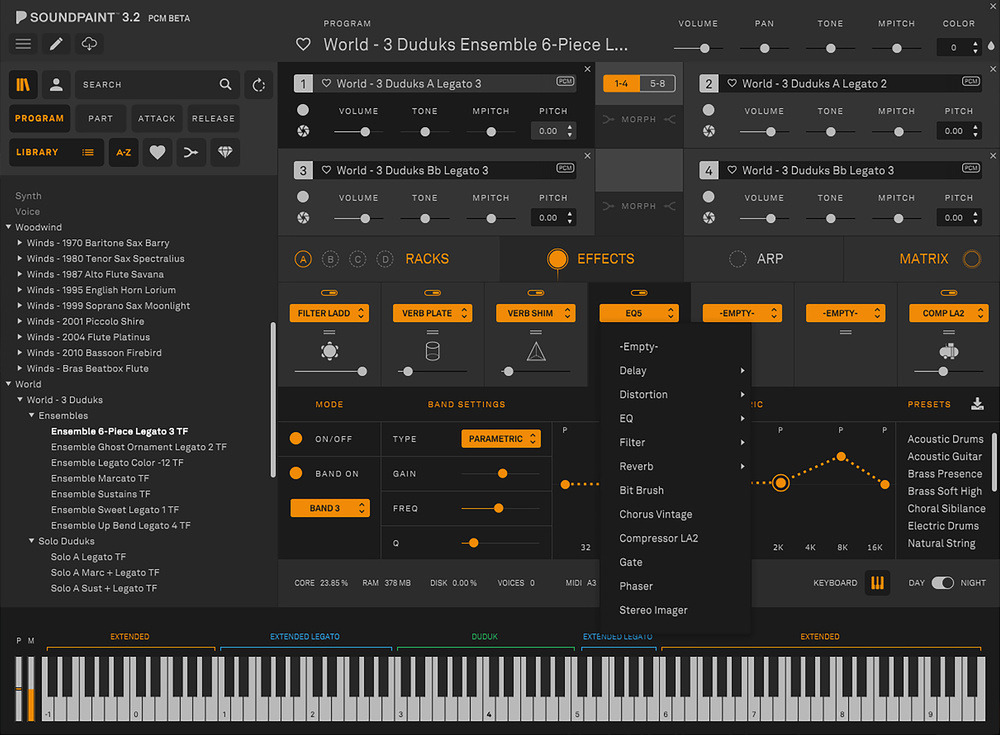Viewport: 1000px width, 735px height.
Task: Select the 5-8 parts button
Action: pyautogui.click(x=657, y=84)
